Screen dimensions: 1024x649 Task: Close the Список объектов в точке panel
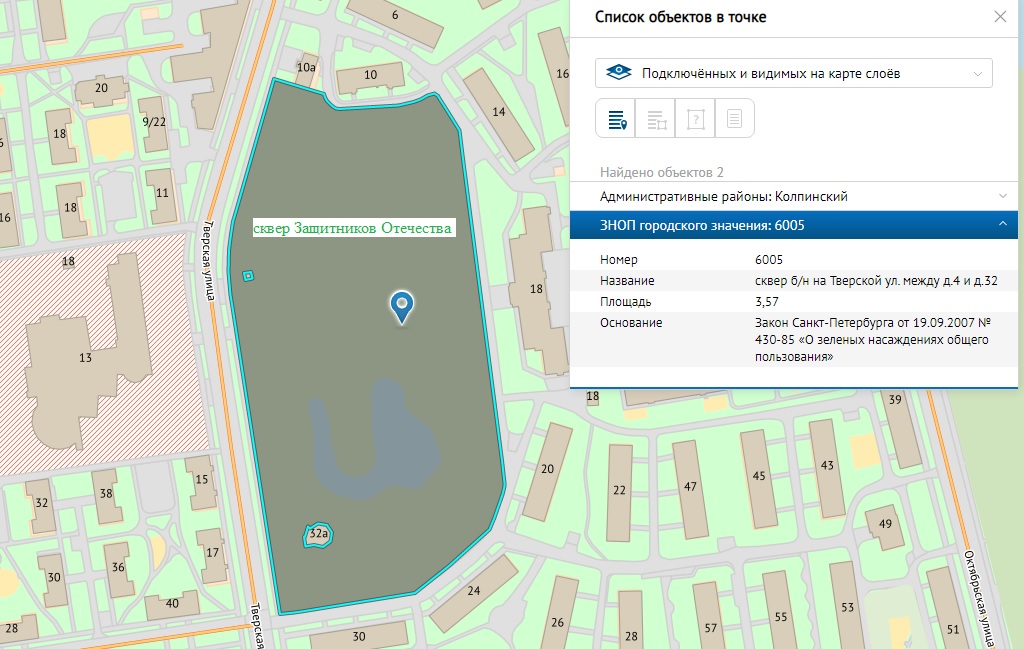(x=999, y=17)
